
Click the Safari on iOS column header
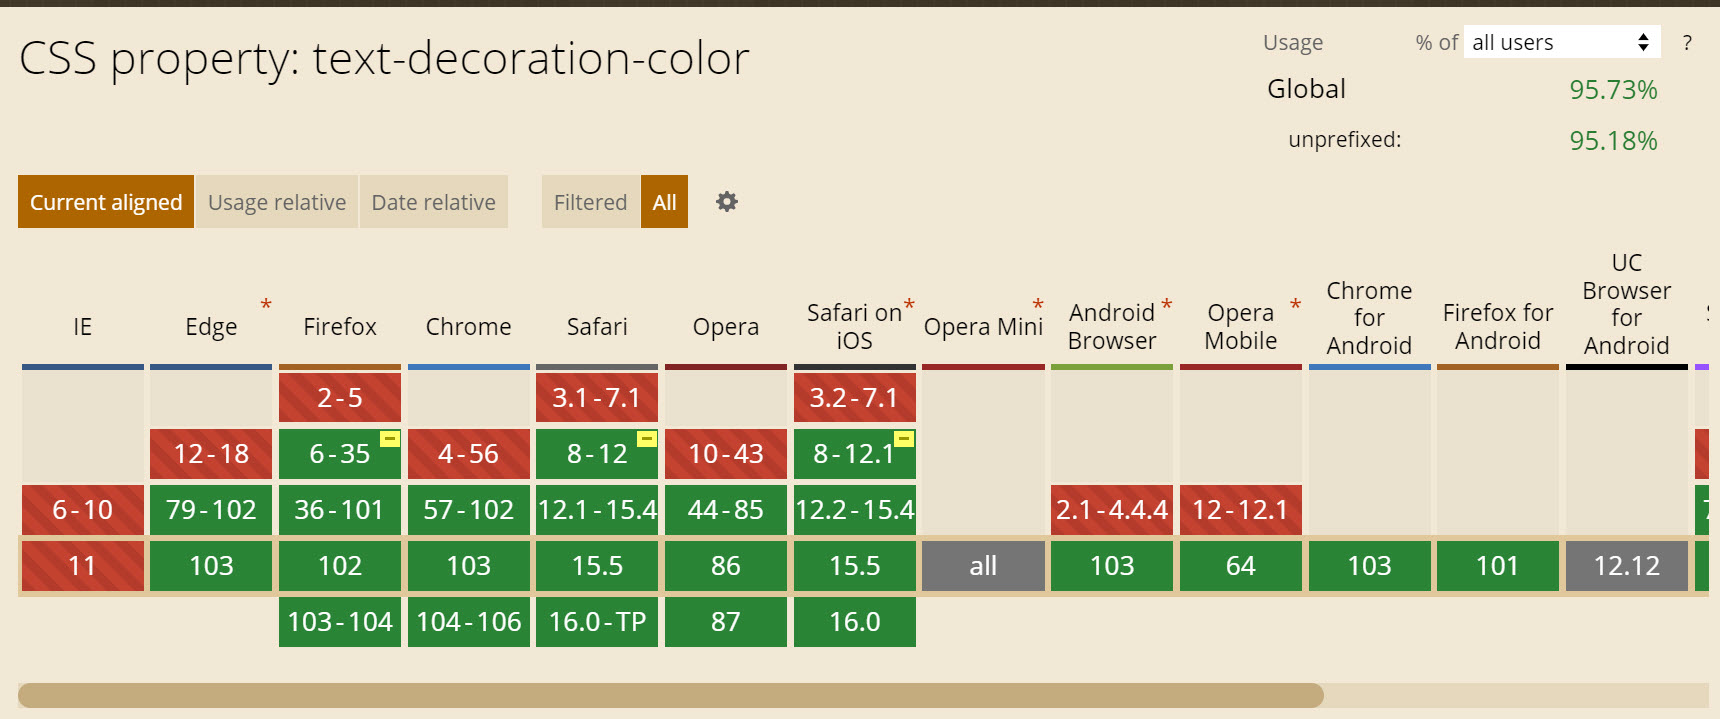(x=855, y=327)
